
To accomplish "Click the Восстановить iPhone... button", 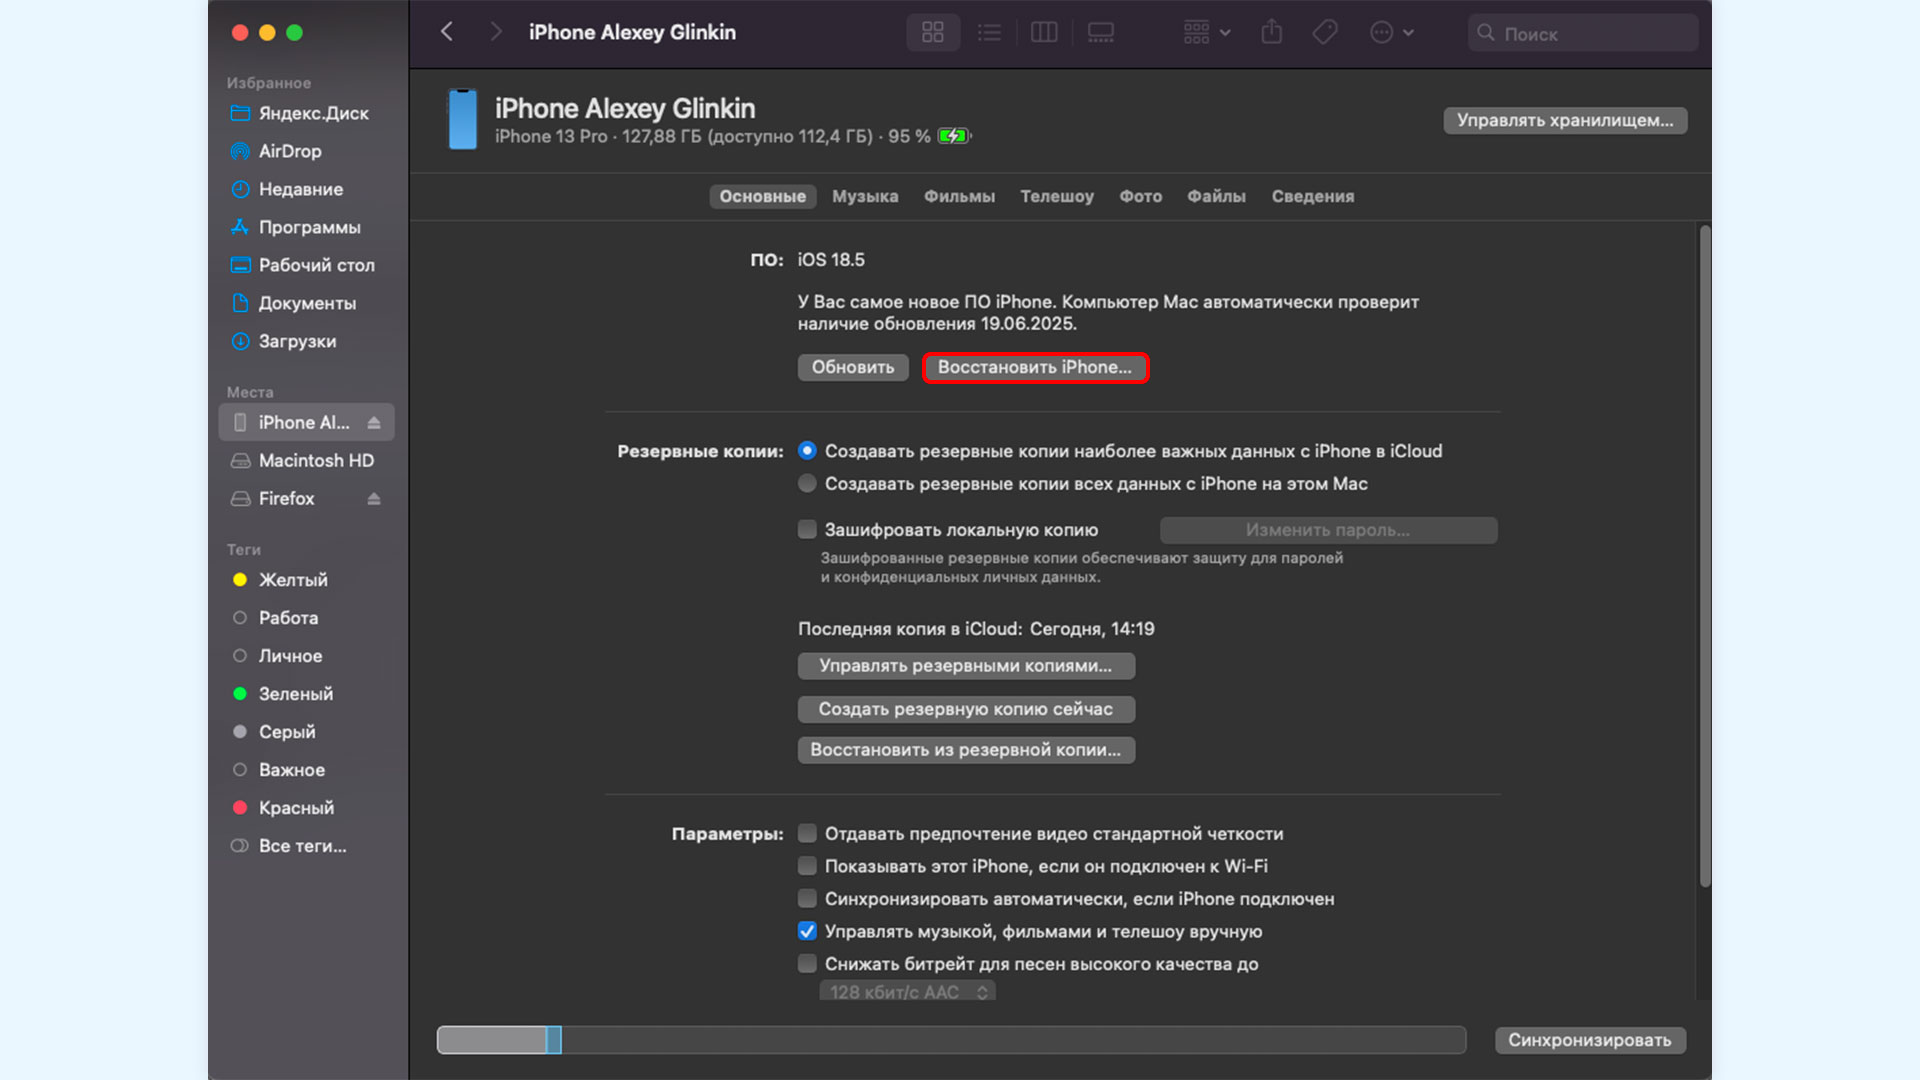I will [1035, 367].
